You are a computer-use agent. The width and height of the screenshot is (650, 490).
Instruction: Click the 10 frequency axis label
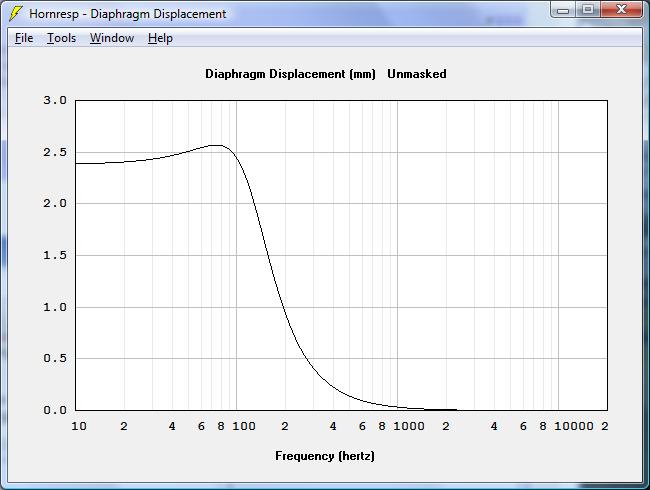point(79,426)
